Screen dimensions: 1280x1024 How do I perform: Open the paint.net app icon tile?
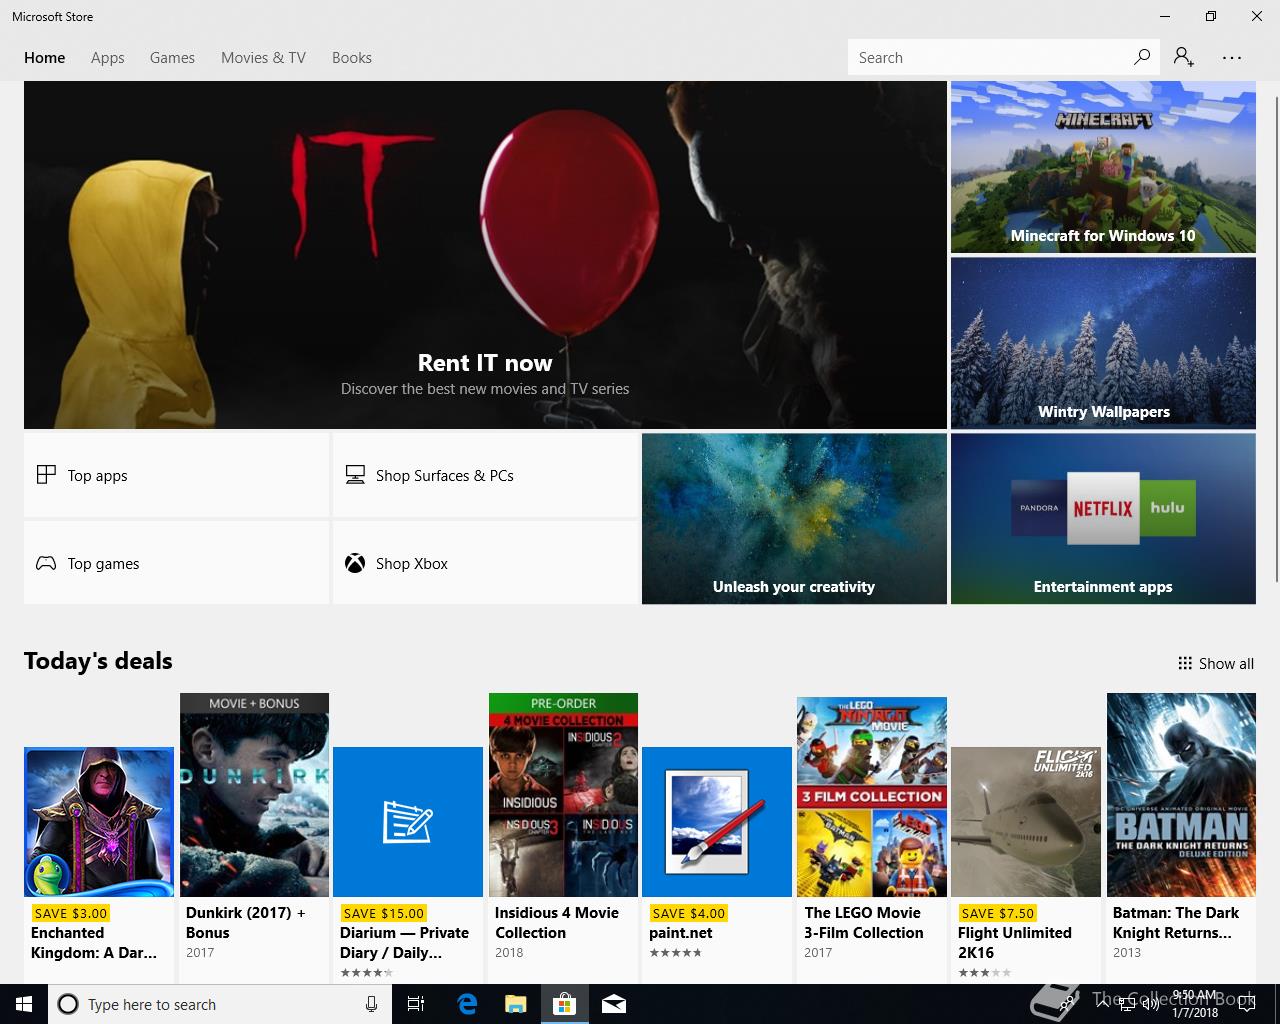click(x=717, y=822)
